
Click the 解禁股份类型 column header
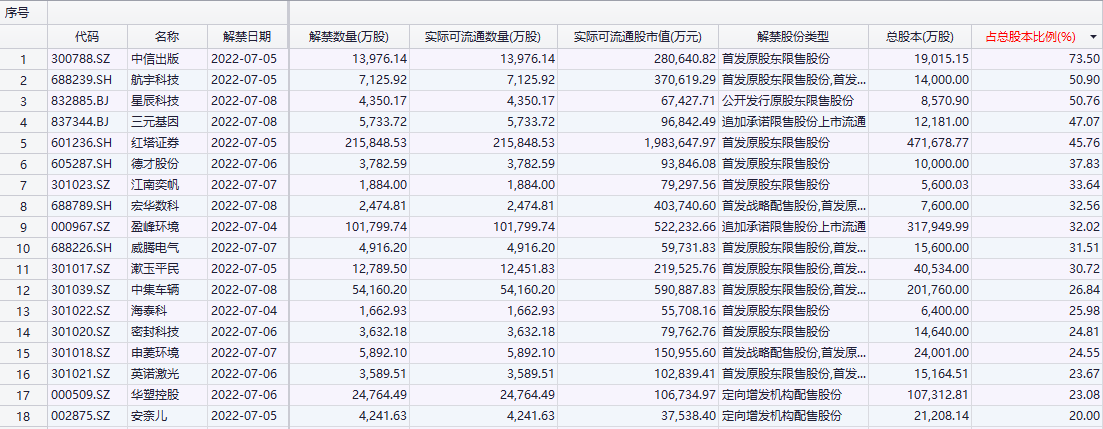click(x=793, y=37)
